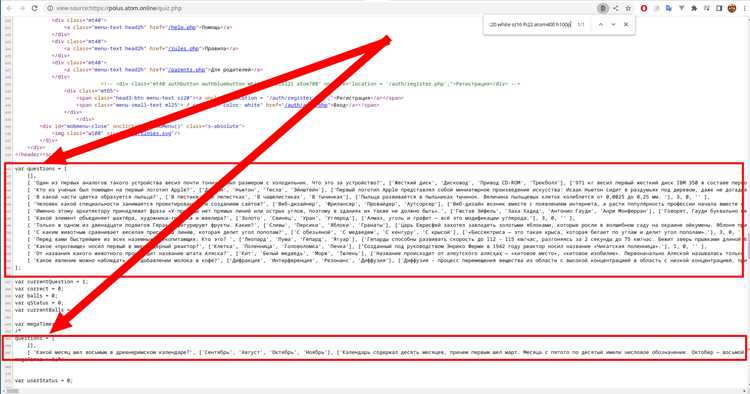Toggle the browser side panel icon
750x394 pixels.
pos(719,8)
